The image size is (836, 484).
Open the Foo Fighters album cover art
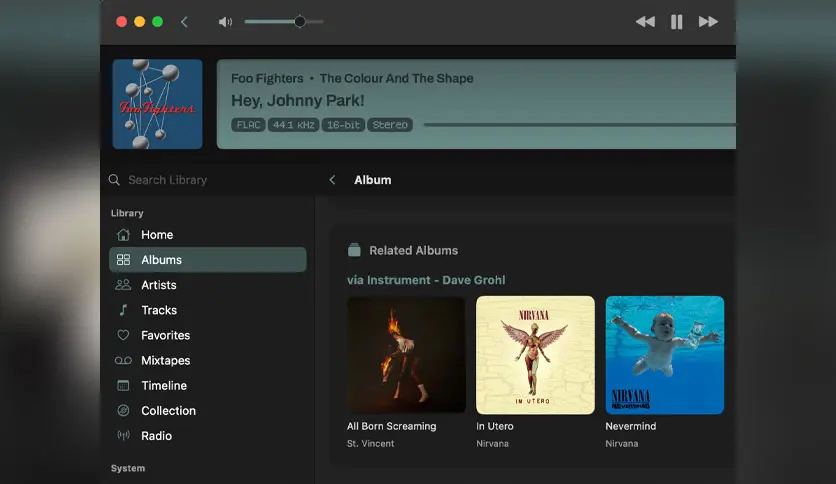click(x=157, y=104)
